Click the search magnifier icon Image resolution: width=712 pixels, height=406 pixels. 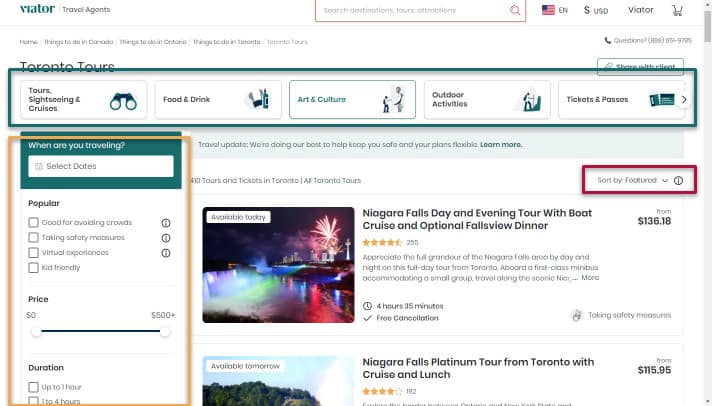(514, 10)
